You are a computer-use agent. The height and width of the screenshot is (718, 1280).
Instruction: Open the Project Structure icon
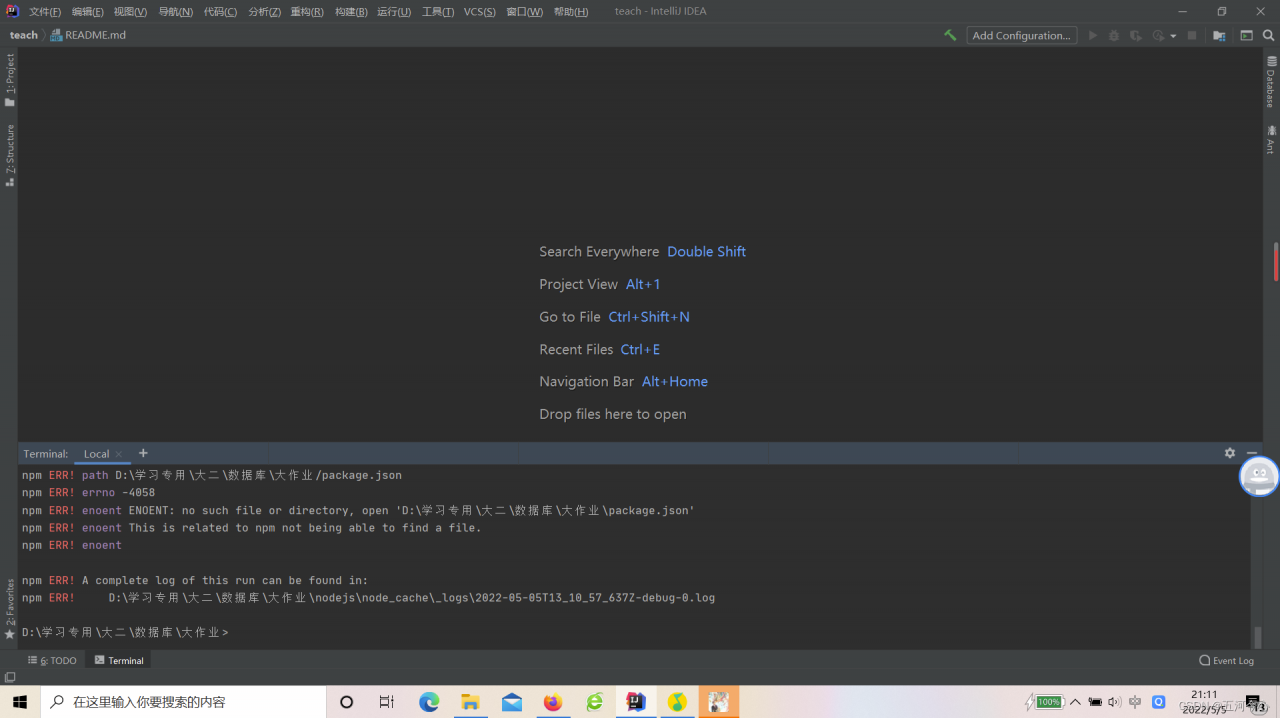[x=1219, y=35]
